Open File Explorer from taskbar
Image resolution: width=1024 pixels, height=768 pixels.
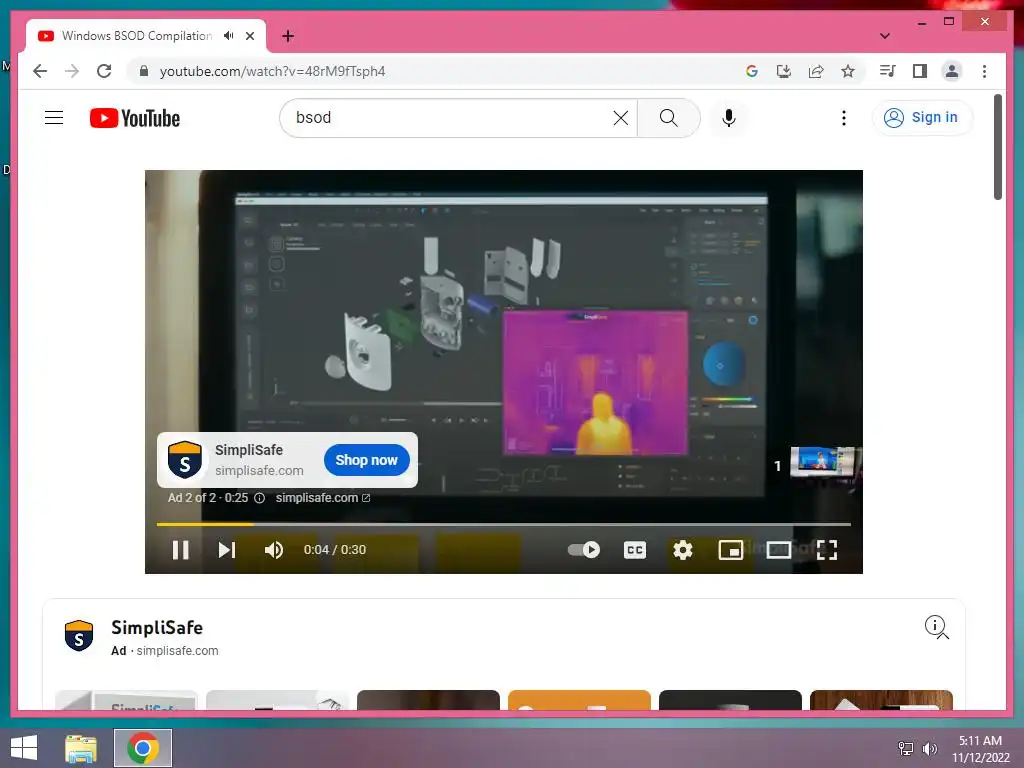(81, 748)
